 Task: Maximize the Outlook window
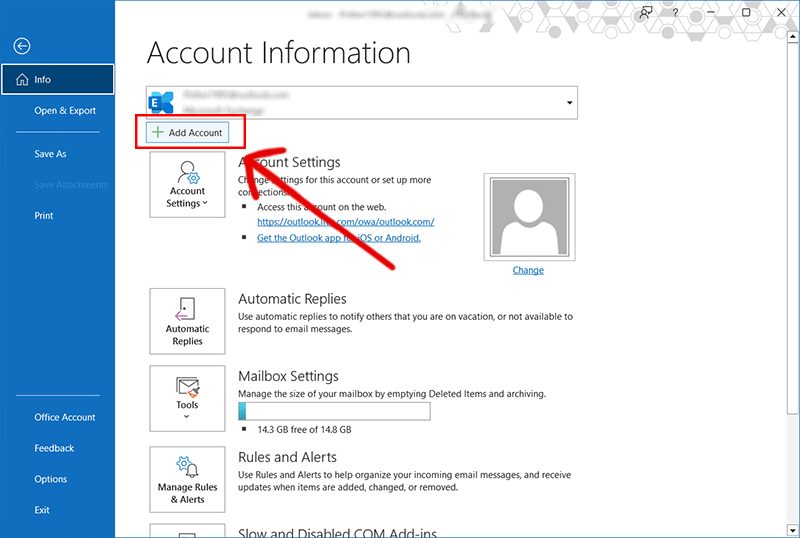click(746, 12)
